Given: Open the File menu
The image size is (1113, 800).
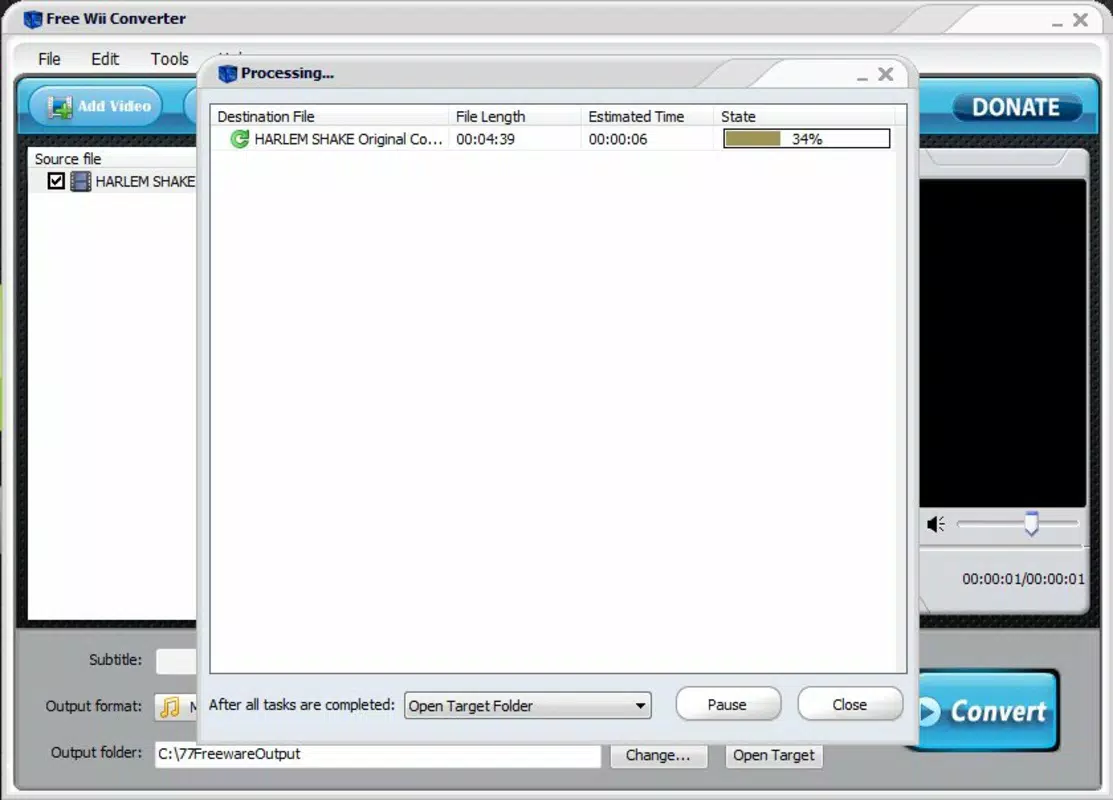Looking at the screenshot, I should point(49,59).
